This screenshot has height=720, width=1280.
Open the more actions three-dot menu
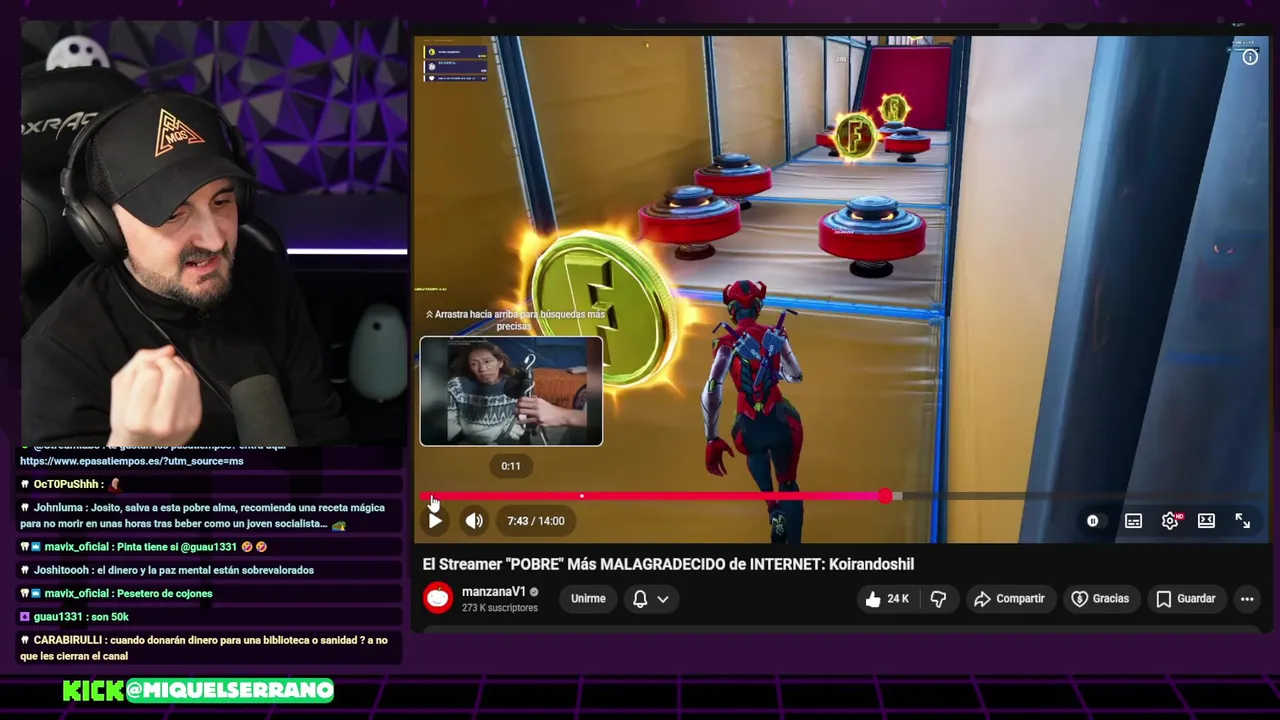[1247, 599]
